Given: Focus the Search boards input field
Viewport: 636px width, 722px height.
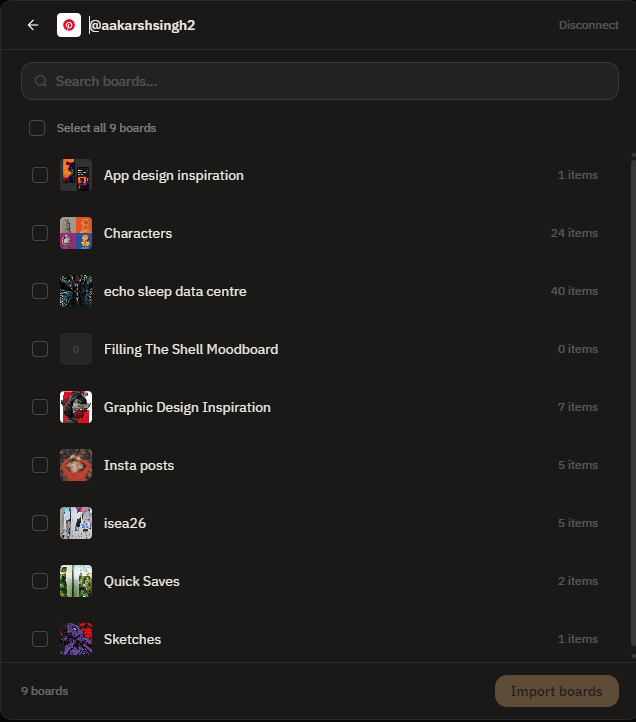Looking at the screenshot, I should (x=320, y=81).
